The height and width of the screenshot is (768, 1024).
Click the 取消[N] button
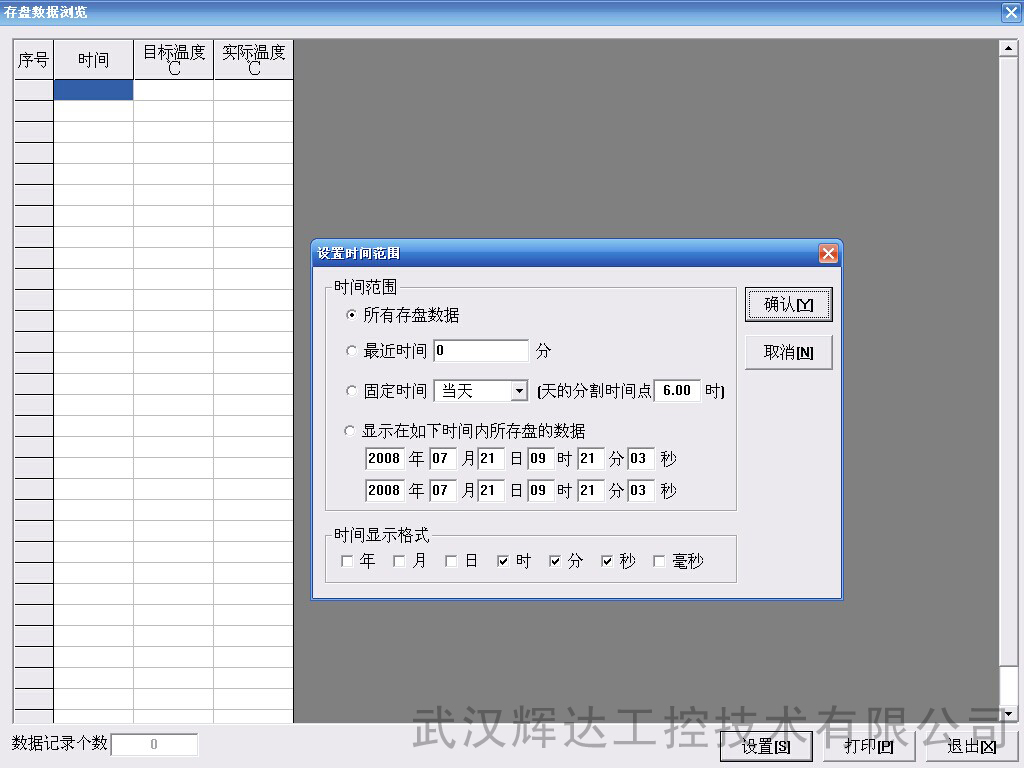(788, 352)
